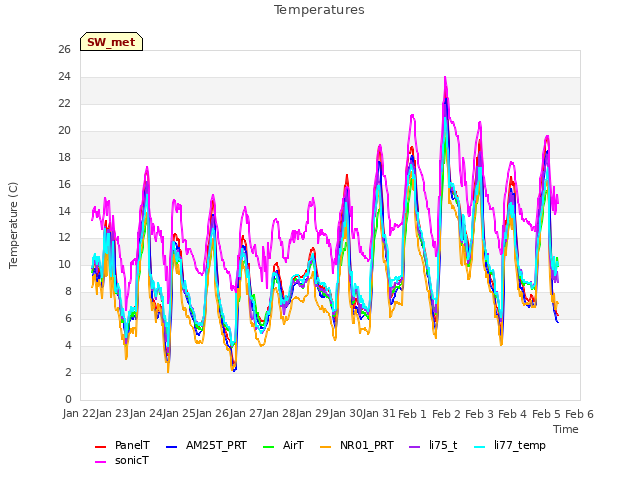Click the 0 y-axis tick label
This screenshot has height=480, width=640.
(68, 400)
